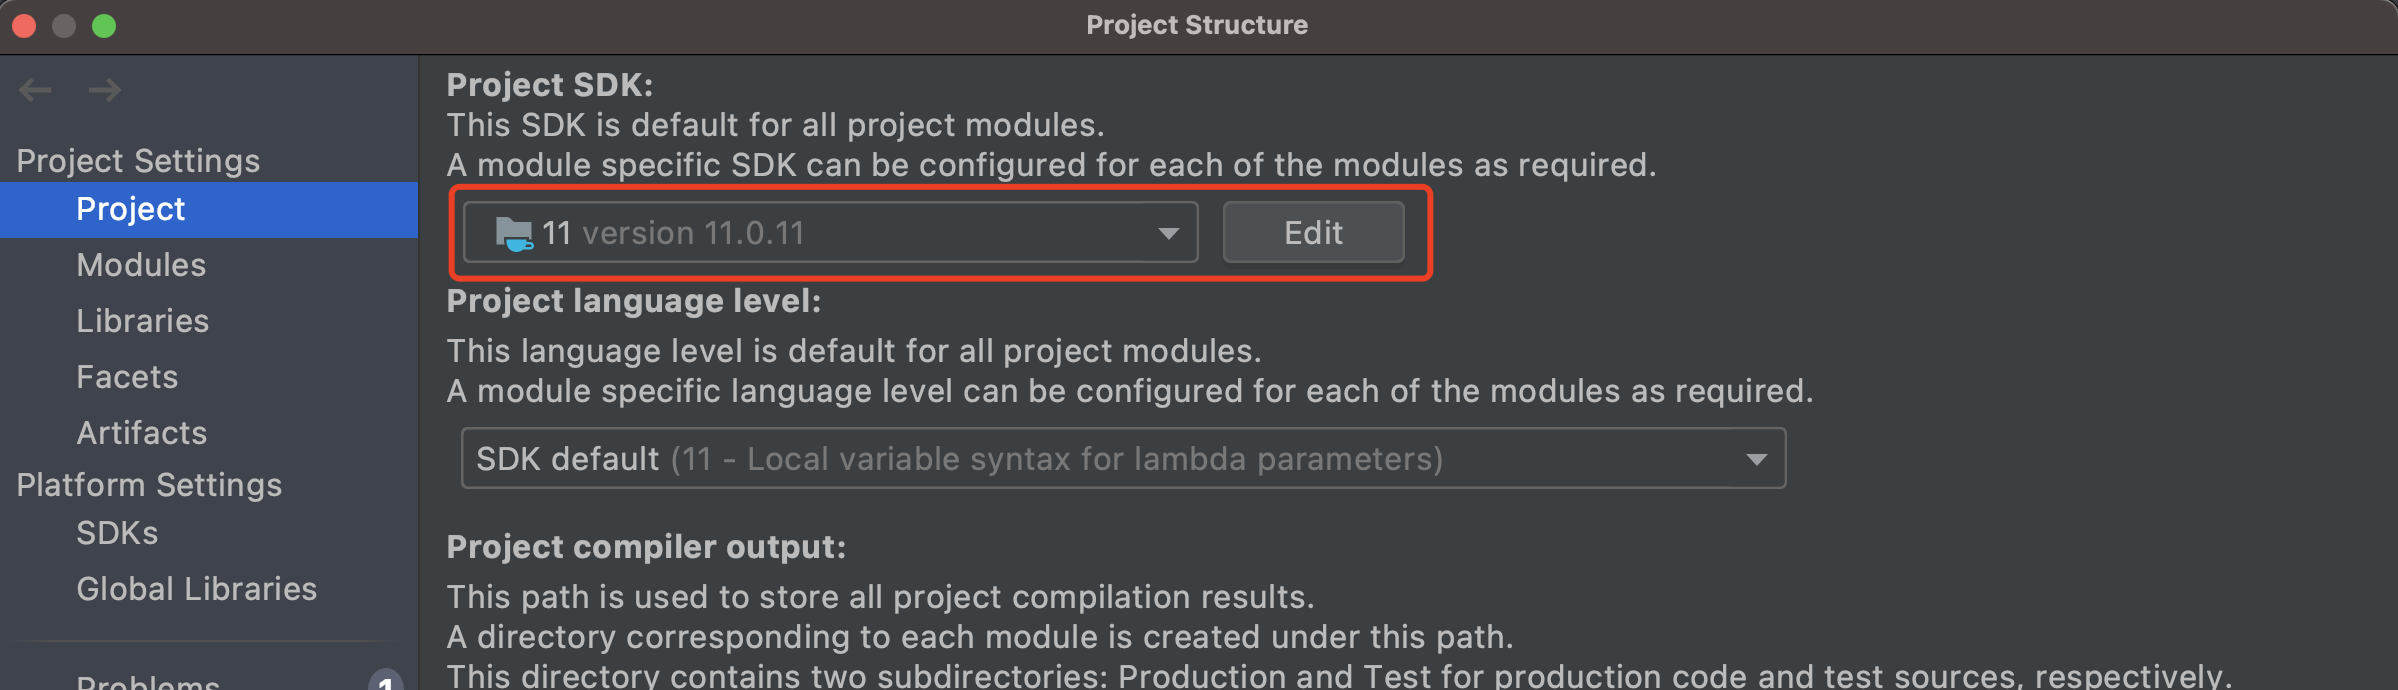This screenshot has height=690, width=2398.
Task: Maximize the Project Structure window
Action: (x=104, y=26)
